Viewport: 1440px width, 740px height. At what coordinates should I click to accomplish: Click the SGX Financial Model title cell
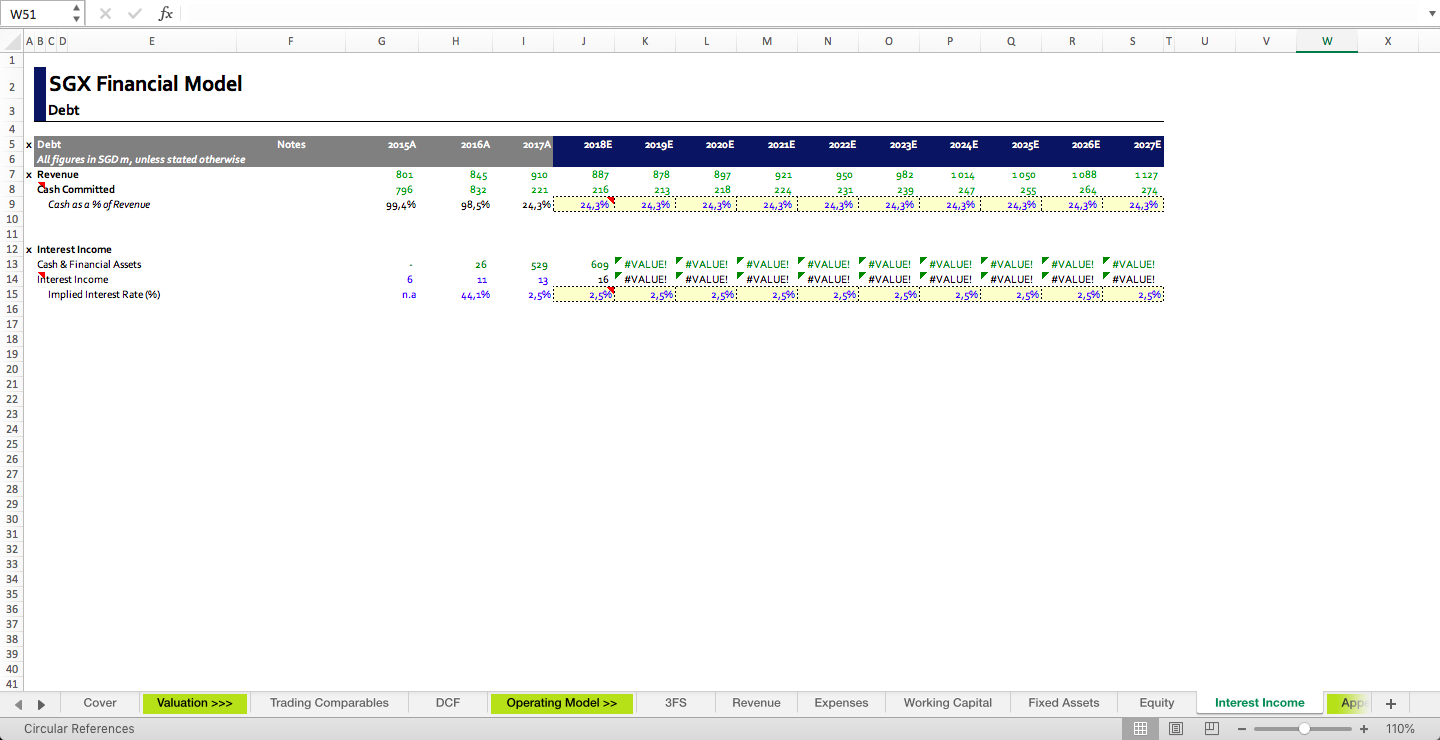146,84
